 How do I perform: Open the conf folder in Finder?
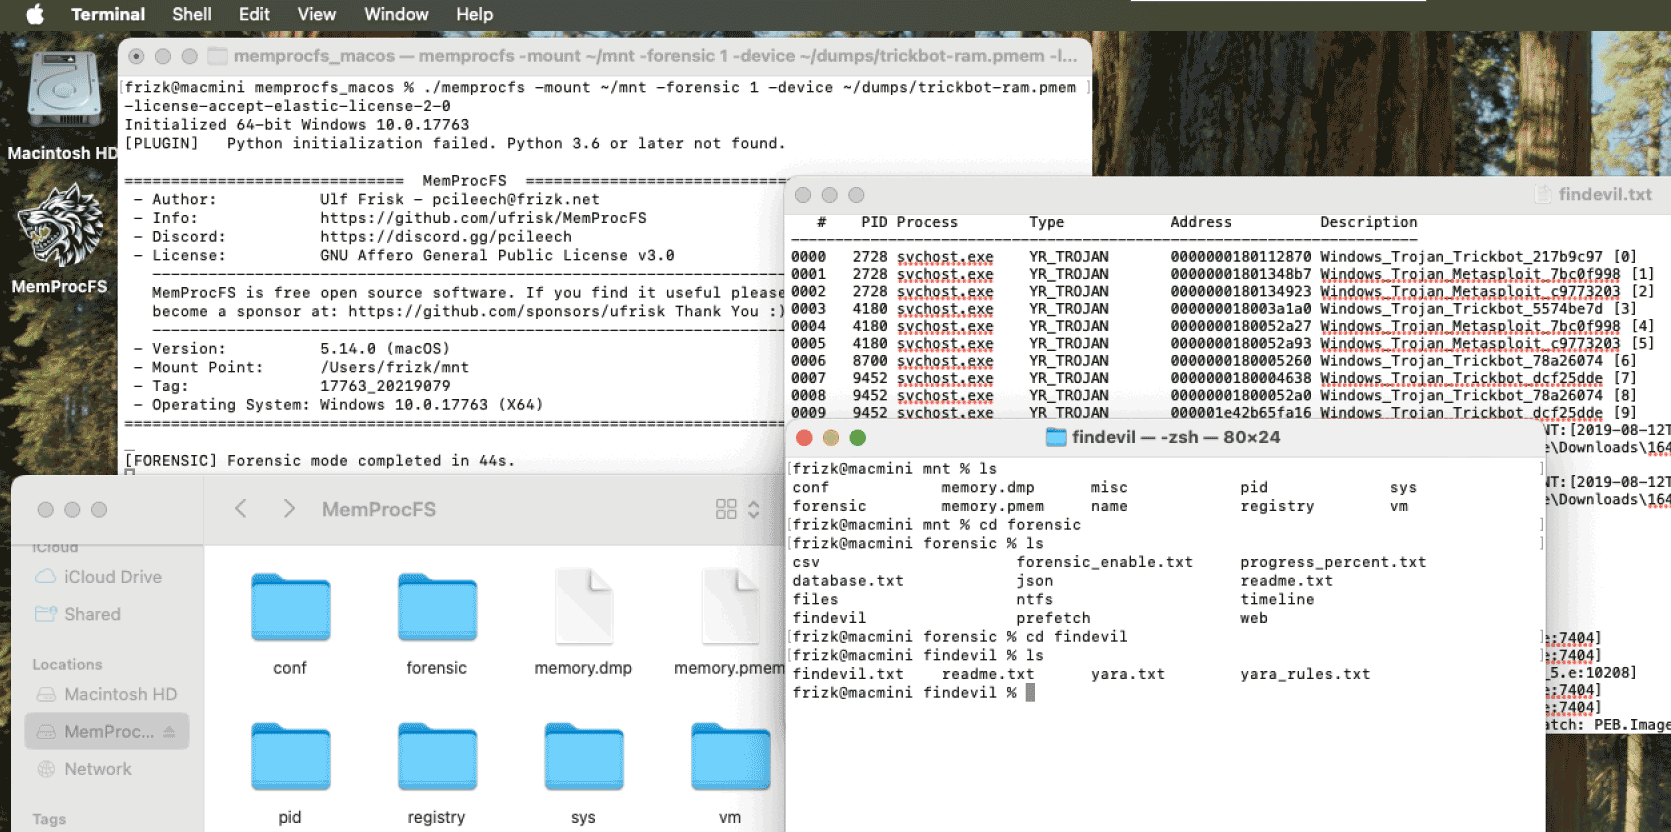point(290,608)
